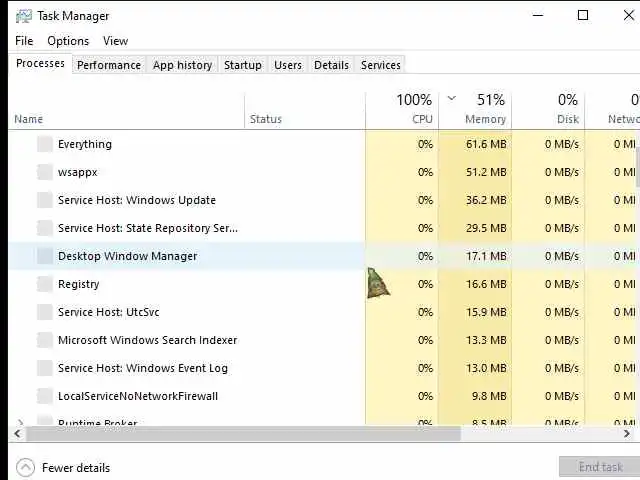Click the Desktop Window Manager icon
Viewport: 640px width, 480px height.
[45, 256]
